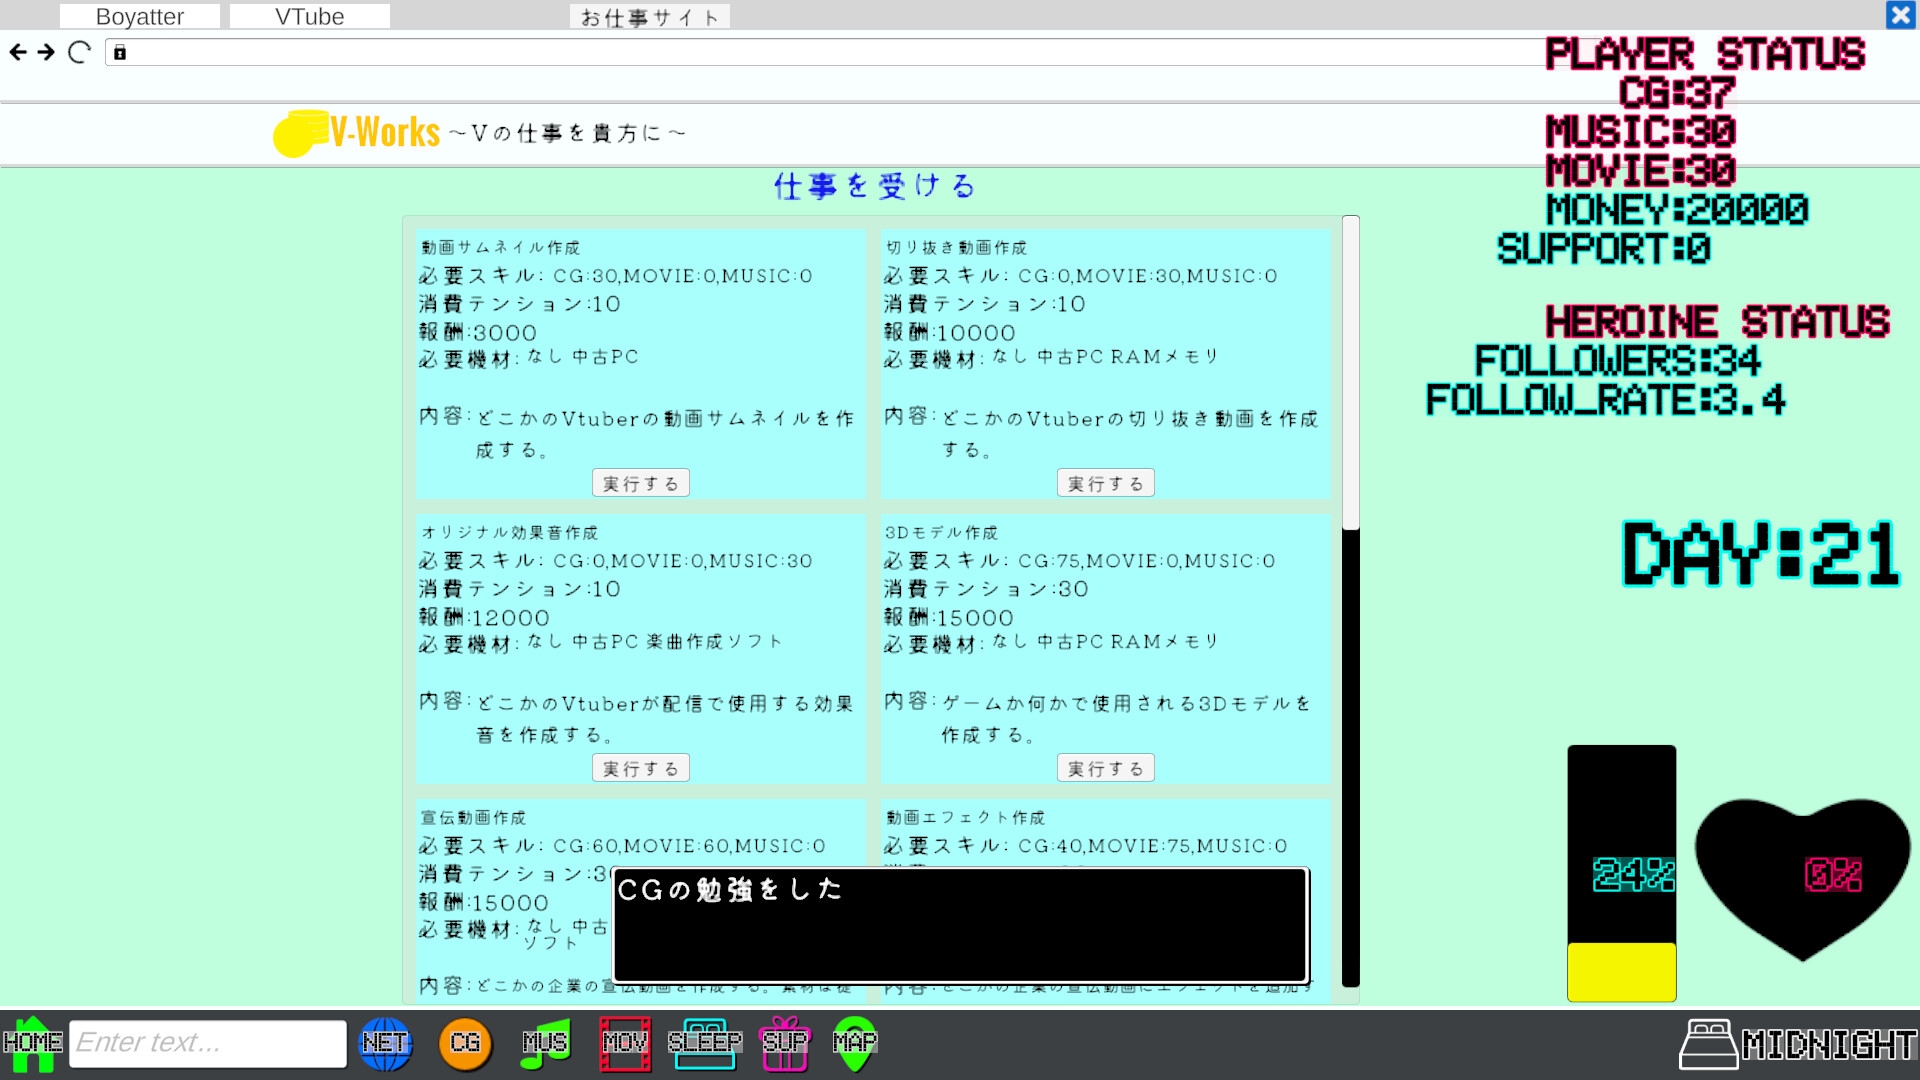Switch to the Boyatter tab
This screenshot has width=1920, height=1080.
coord(139,15)
